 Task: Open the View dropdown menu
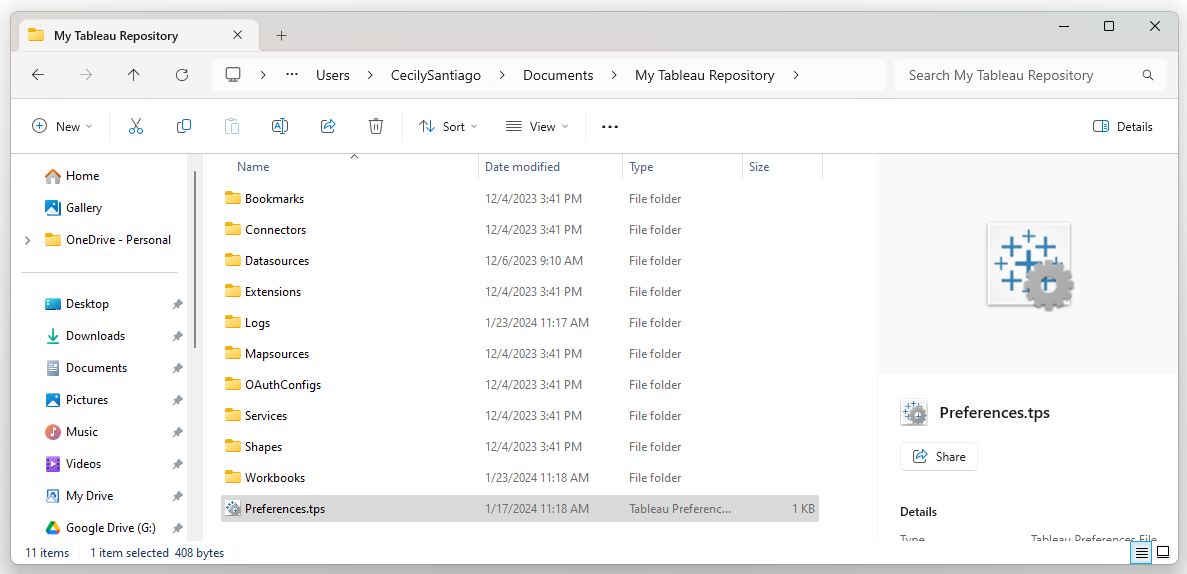[537, 126]
